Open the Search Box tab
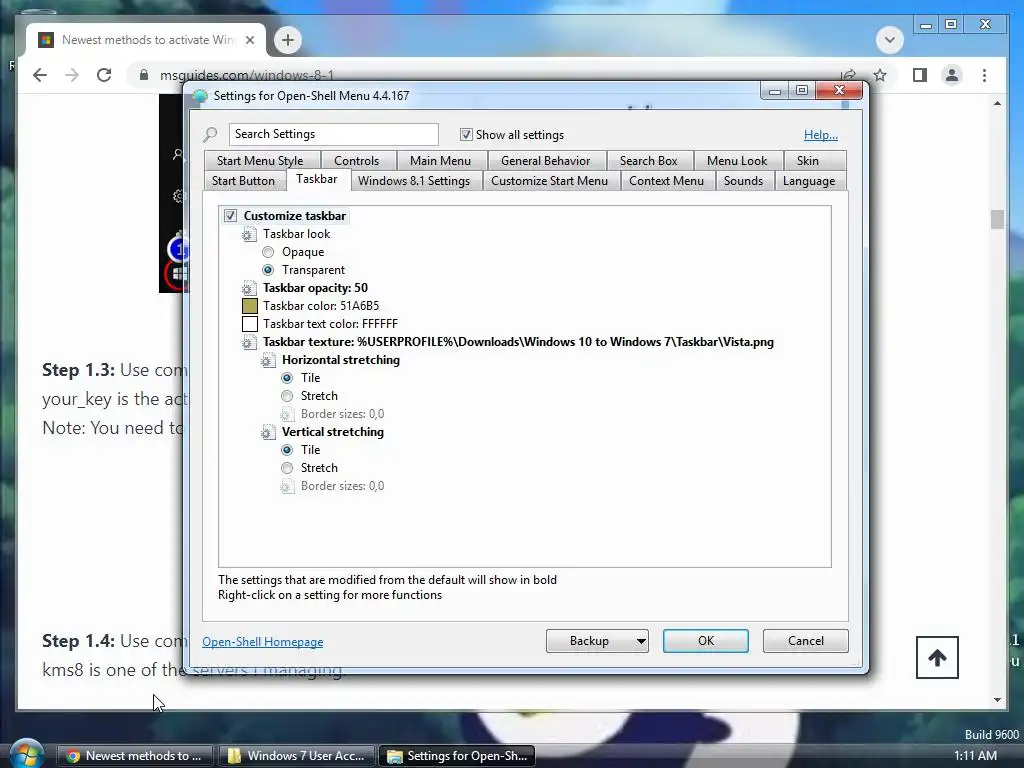This screenshot has height=768, width=1024. (x=648, y=161)
